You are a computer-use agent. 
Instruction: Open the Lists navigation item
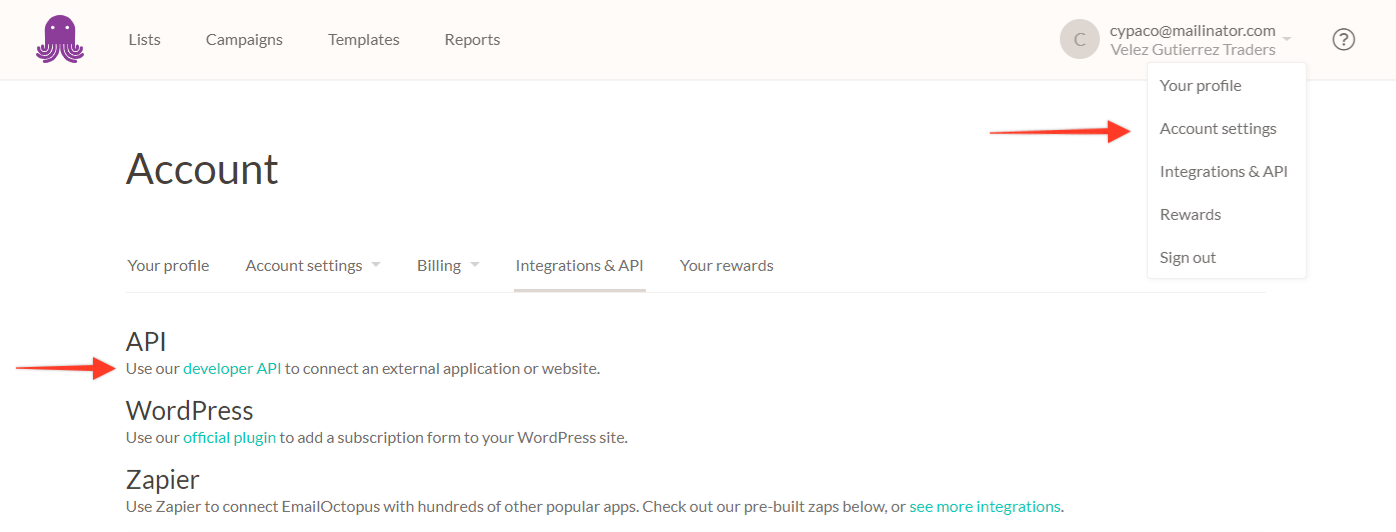tap(145, 40)
